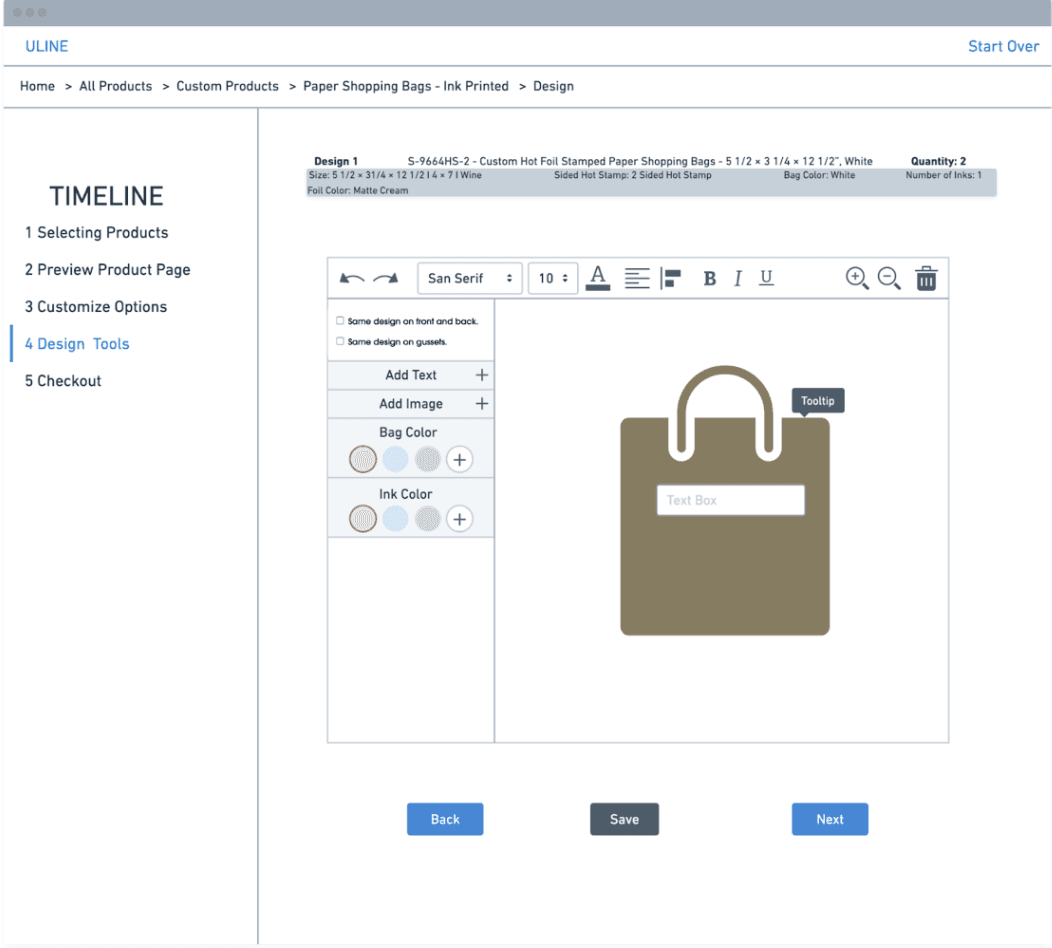Click the undo arrow icon

352,278
